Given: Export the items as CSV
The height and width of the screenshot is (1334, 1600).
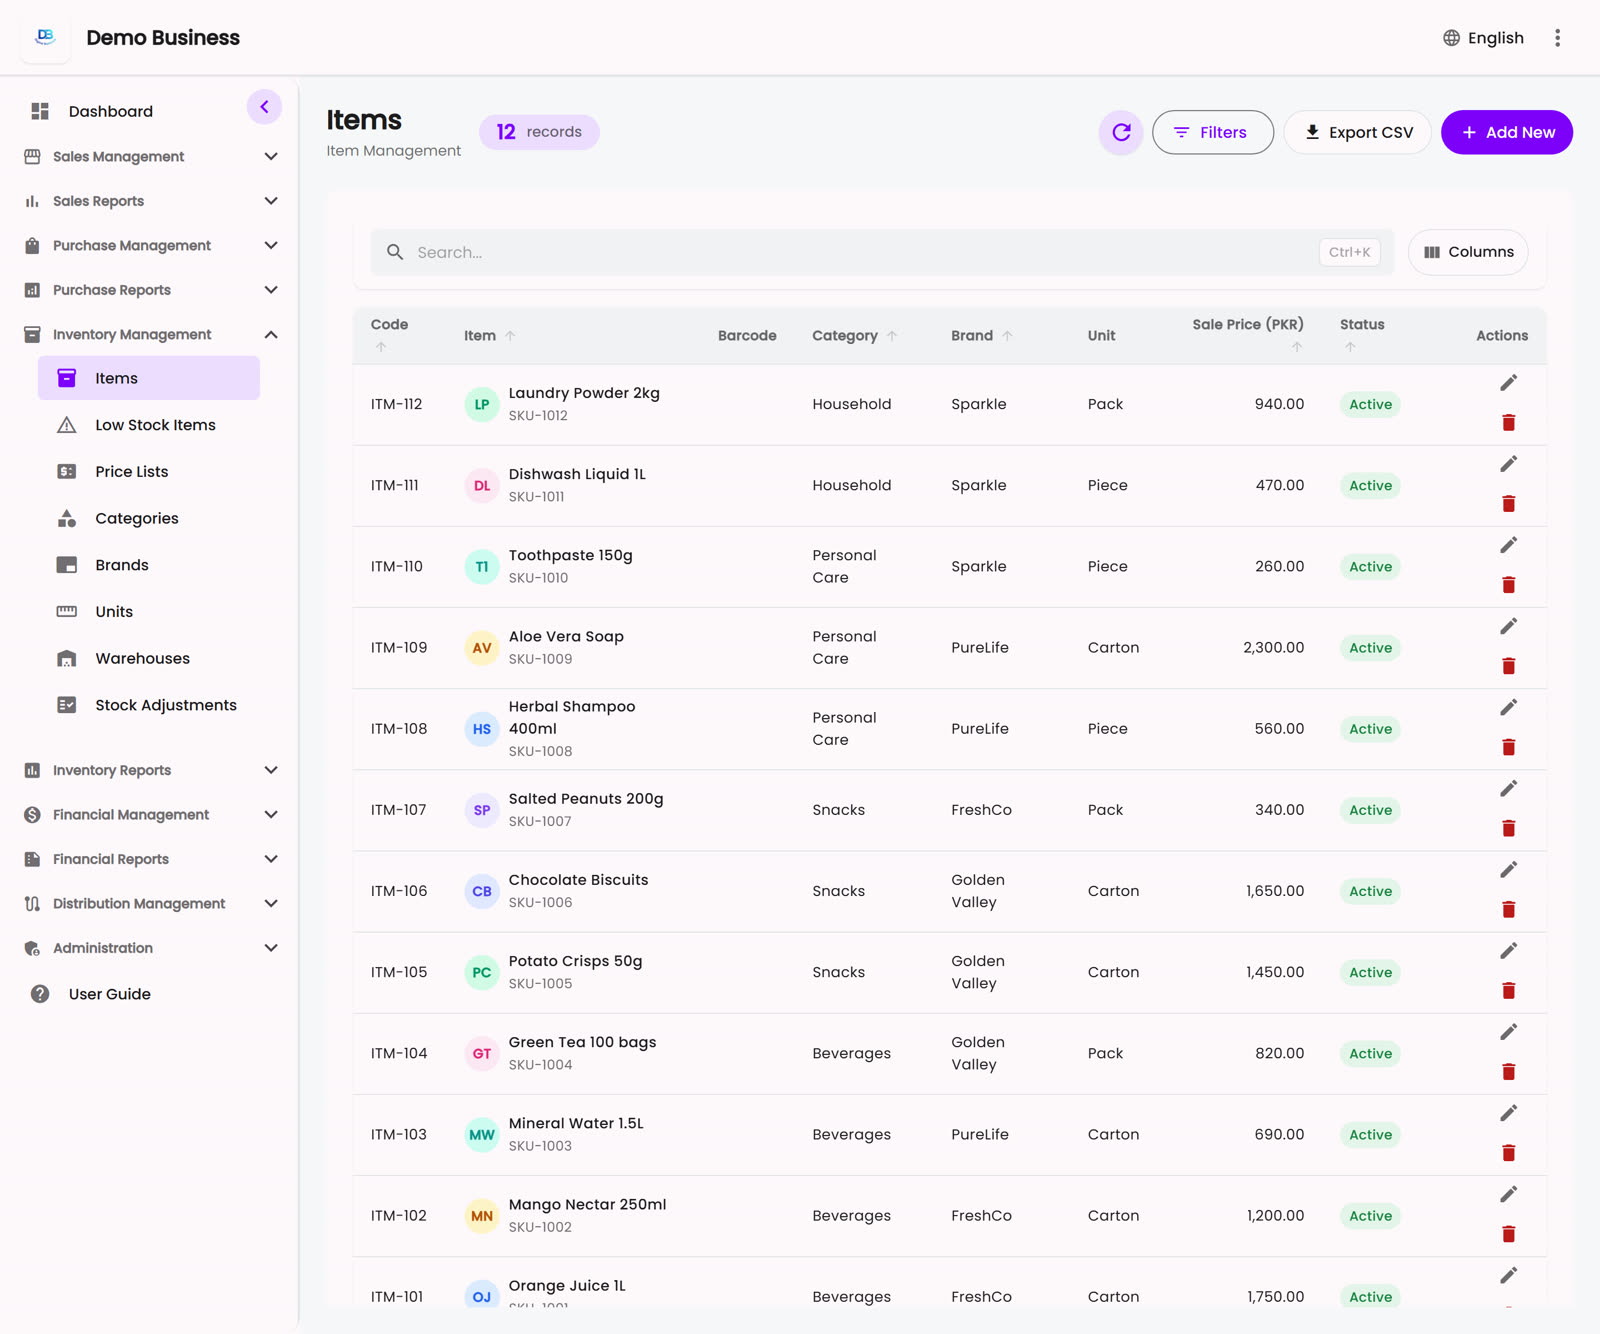Looking at the screenshot, I should click(1357, 132).
